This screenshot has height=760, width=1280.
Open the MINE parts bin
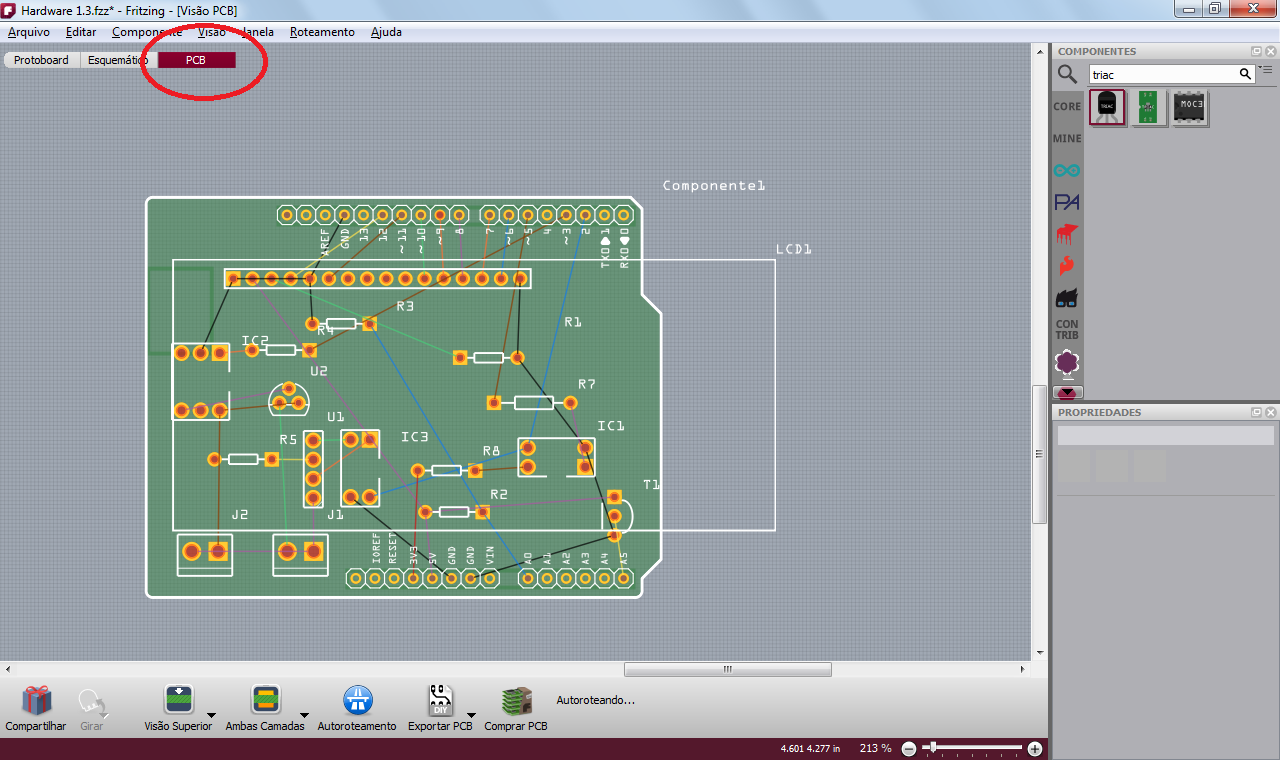click(x=1067, y=139)
